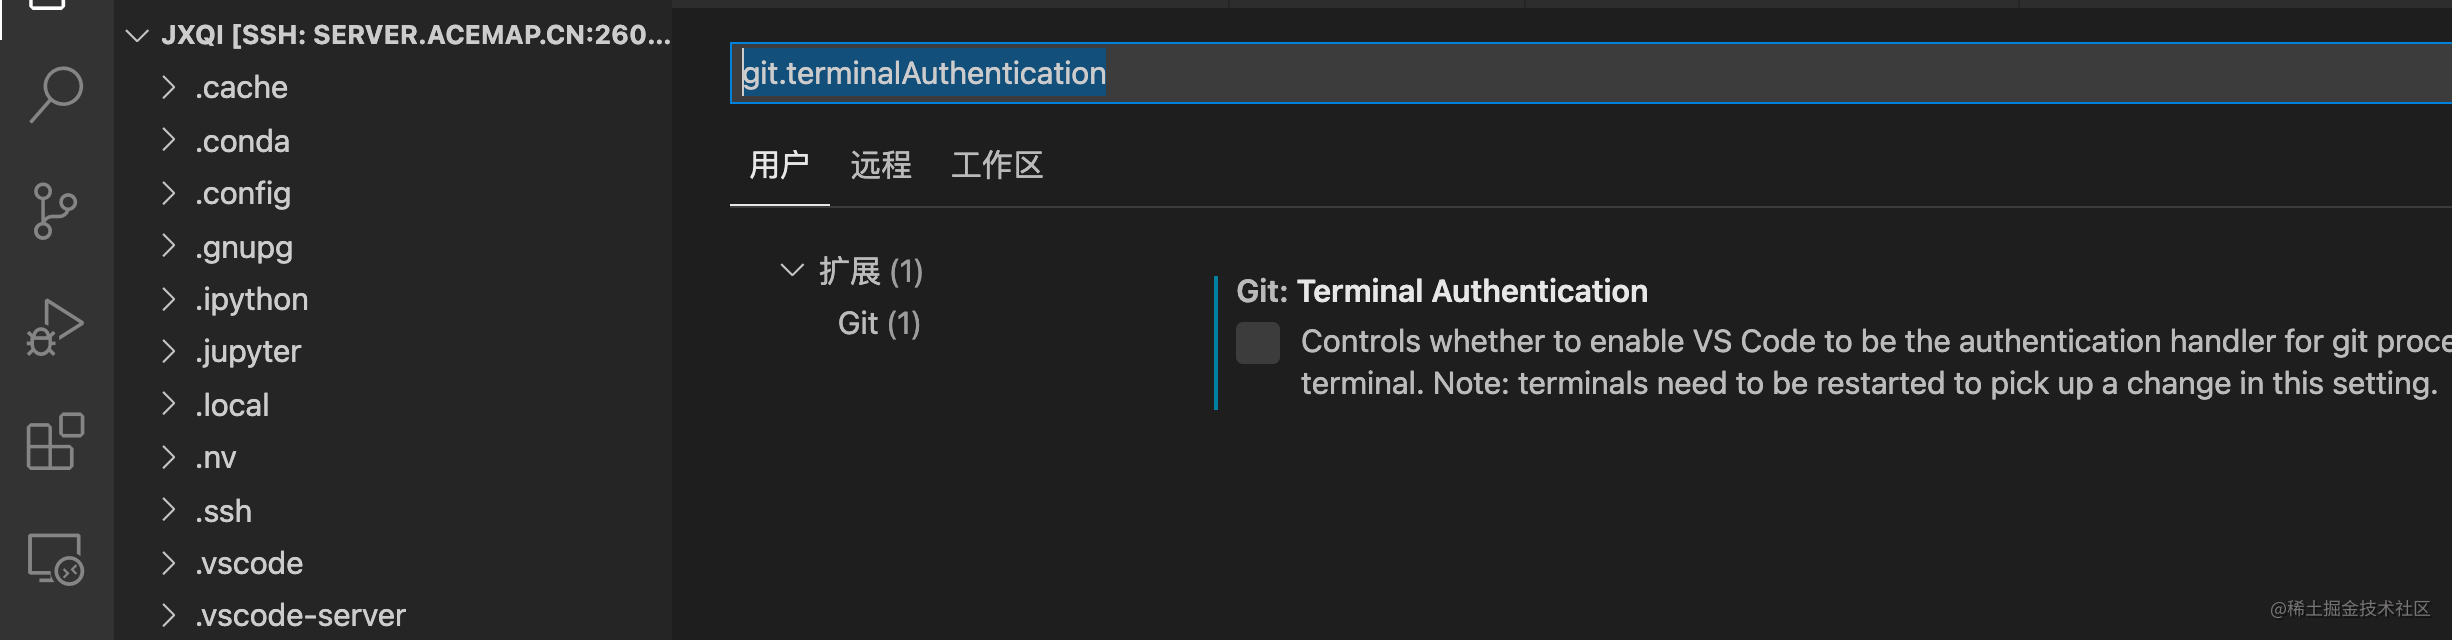Enable the Git Terminal Authentication checkbox
The height and width of the screenshot is (640, 2452).
point(1257,343)
